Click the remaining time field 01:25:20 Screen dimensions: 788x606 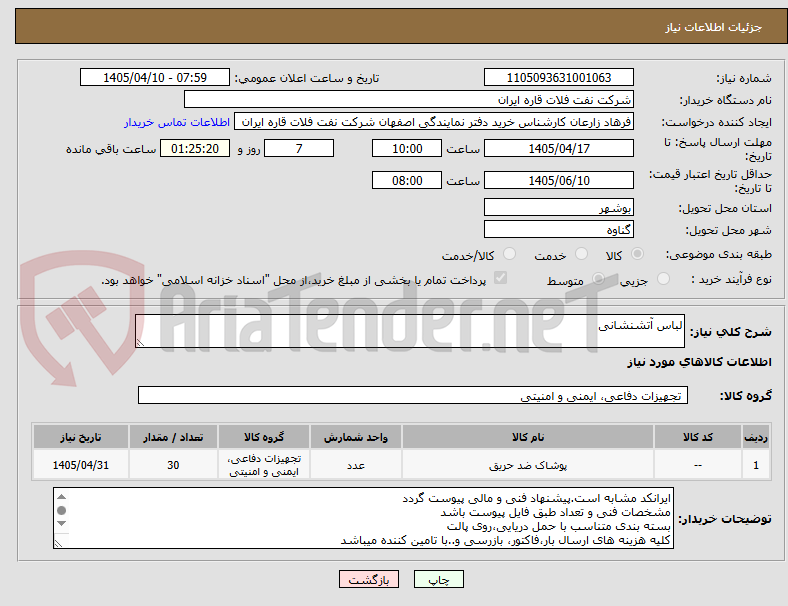[195, 148]
